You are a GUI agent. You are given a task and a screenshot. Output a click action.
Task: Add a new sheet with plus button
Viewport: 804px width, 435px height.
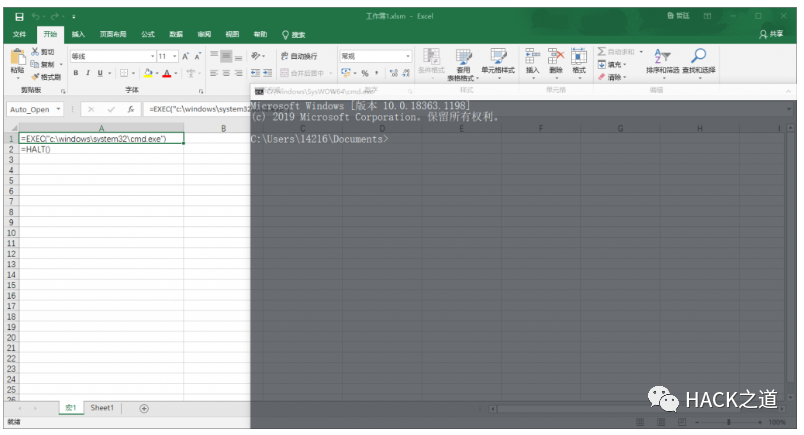tap(144, 408)
